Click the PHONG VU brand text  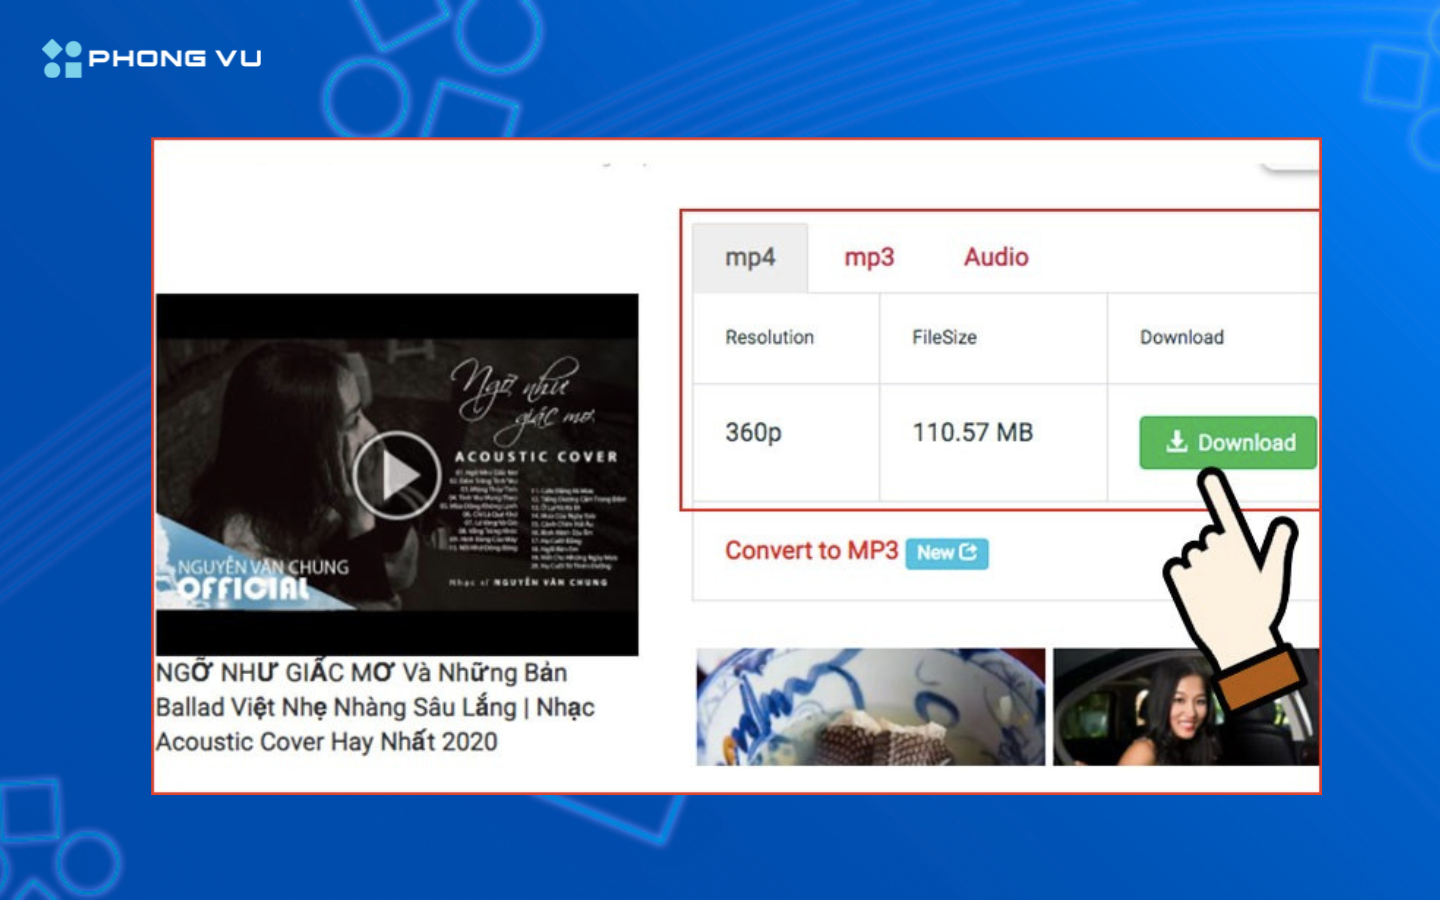coord(172,57)
